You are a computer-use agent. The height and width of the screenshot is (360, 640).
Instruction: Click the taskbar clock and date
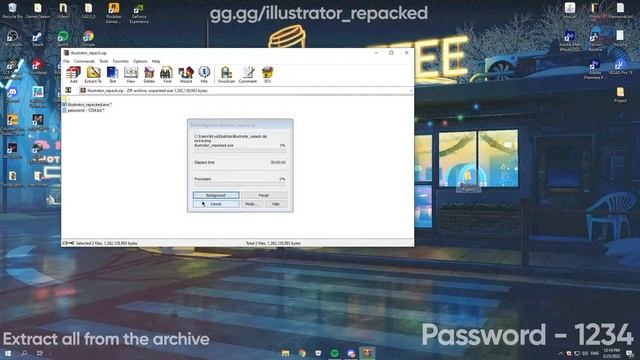click(x=611, y=353)
